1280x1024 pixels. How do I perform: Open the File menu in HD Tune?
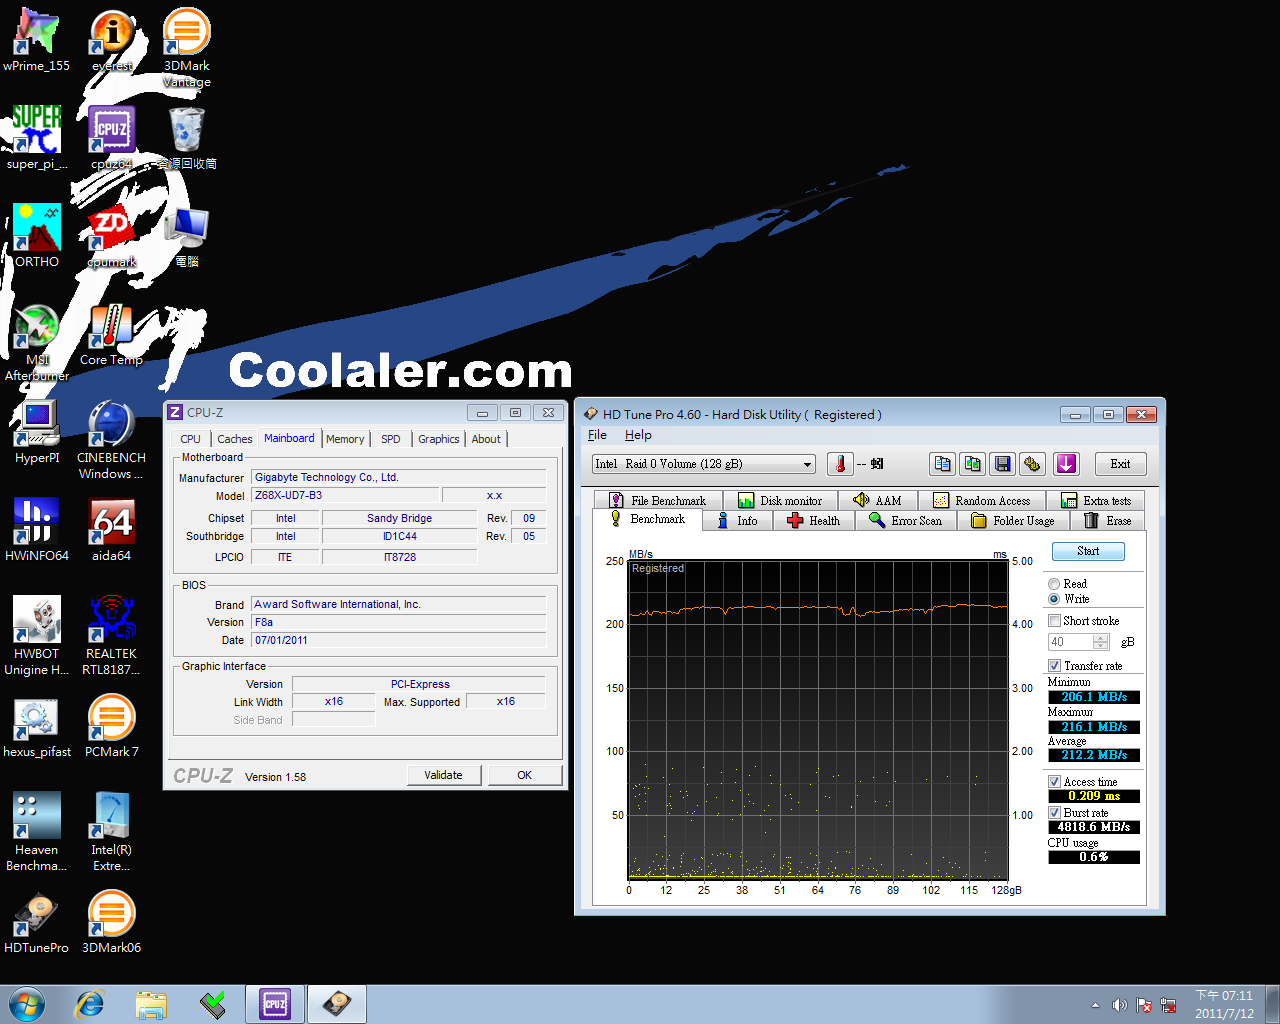click(x=597, y=435)
